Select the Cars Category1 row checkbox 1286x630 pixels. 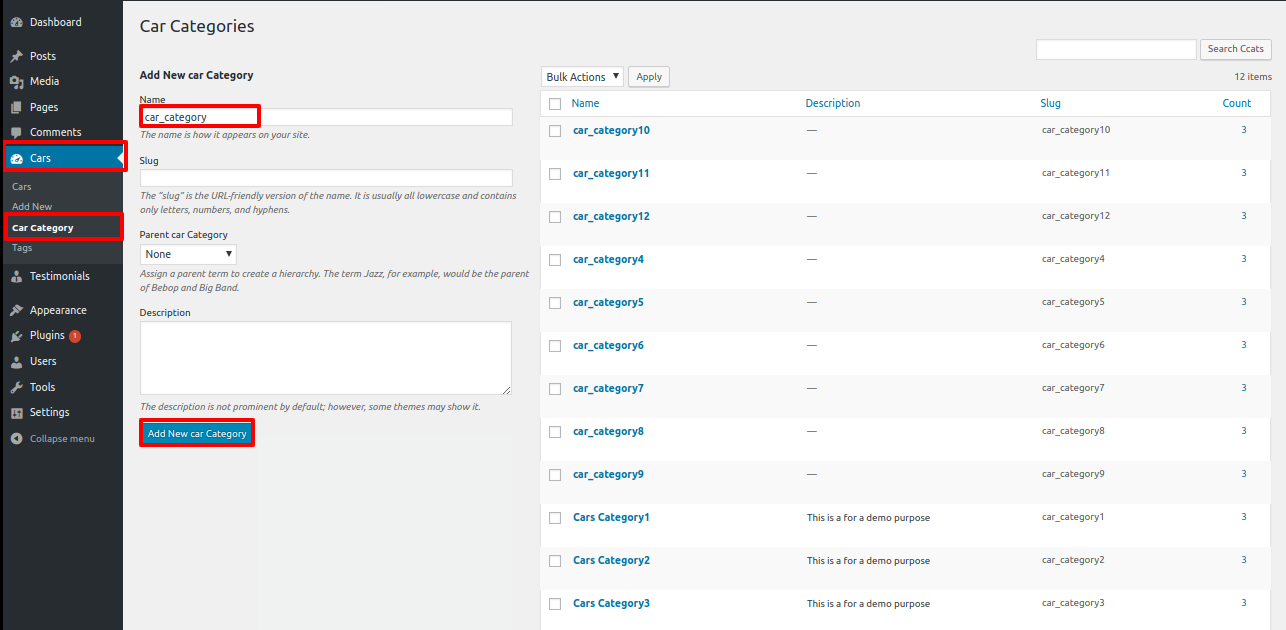(x=555, y=518)
